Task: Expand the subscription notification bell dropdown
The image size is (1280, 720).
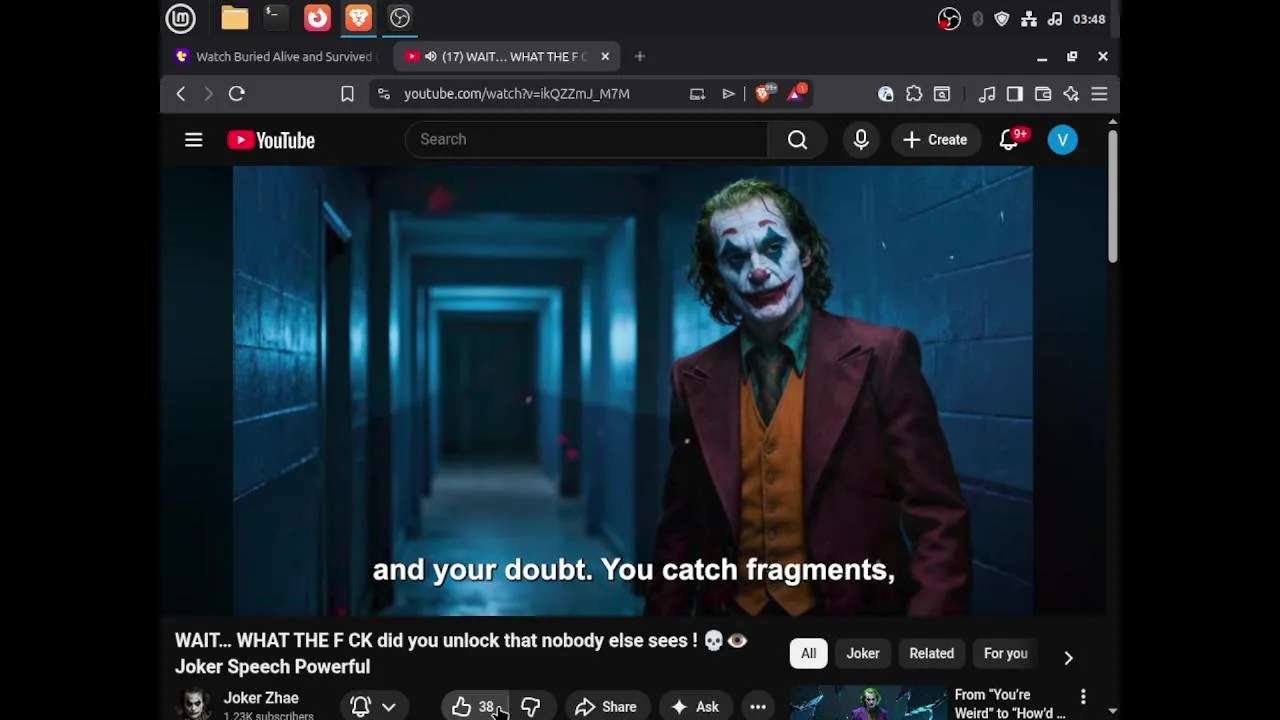Action: click(373, 707)
